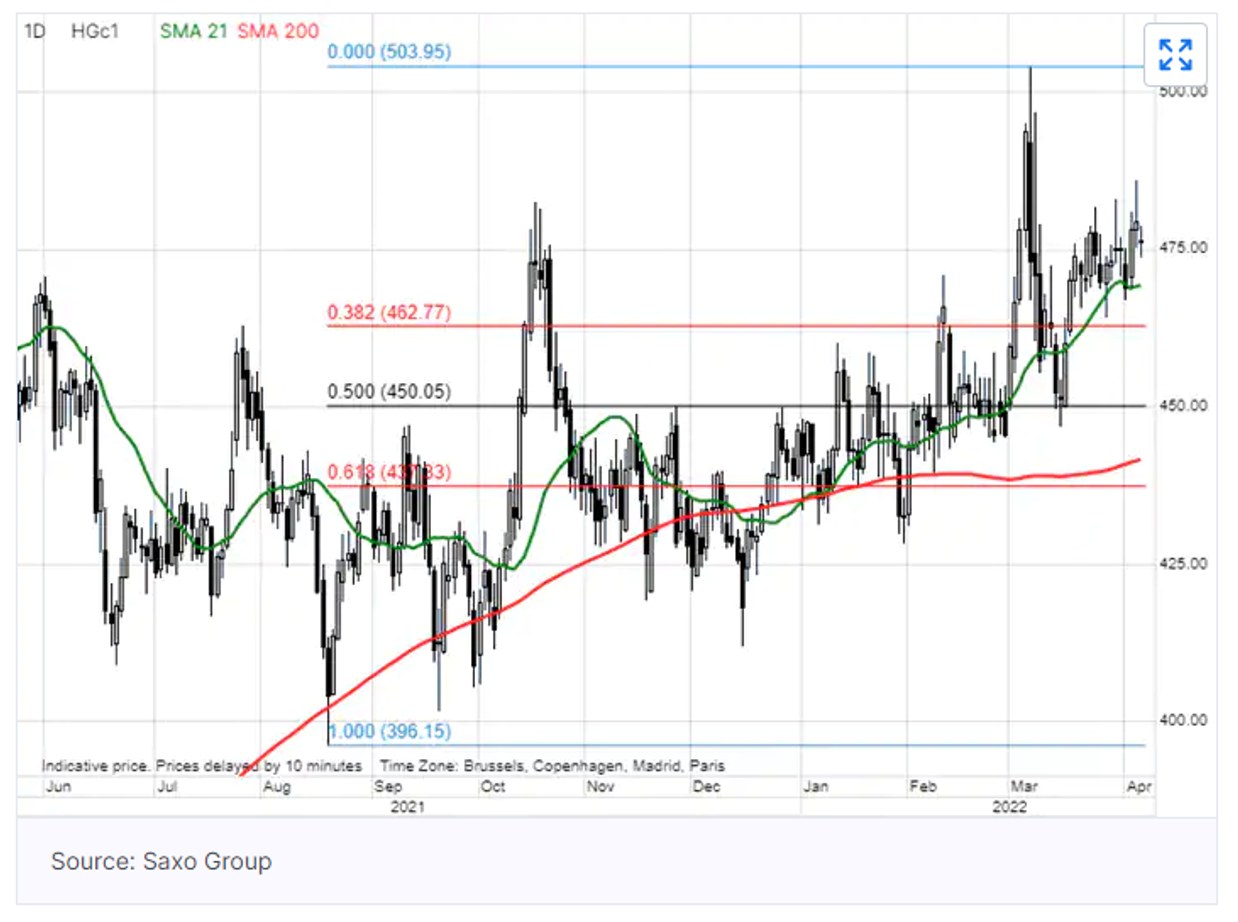Click the Source: Saxo Group caption

click(161, 861)
